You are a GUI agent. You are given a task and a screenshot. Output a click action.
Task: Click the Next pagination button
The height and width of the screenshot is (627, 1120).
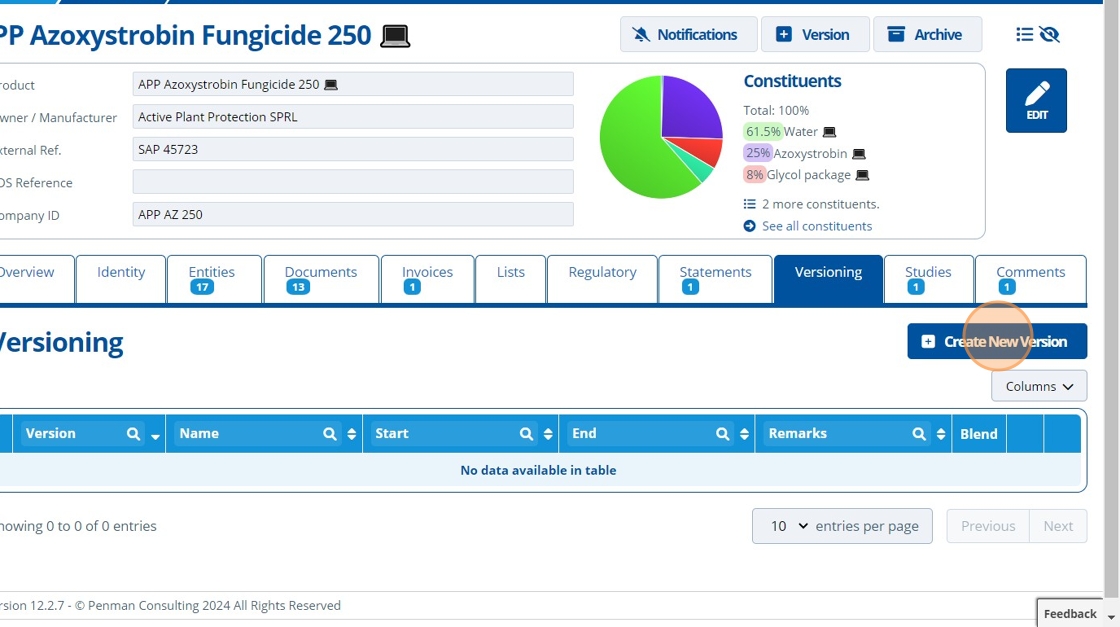coord(1058,526)
